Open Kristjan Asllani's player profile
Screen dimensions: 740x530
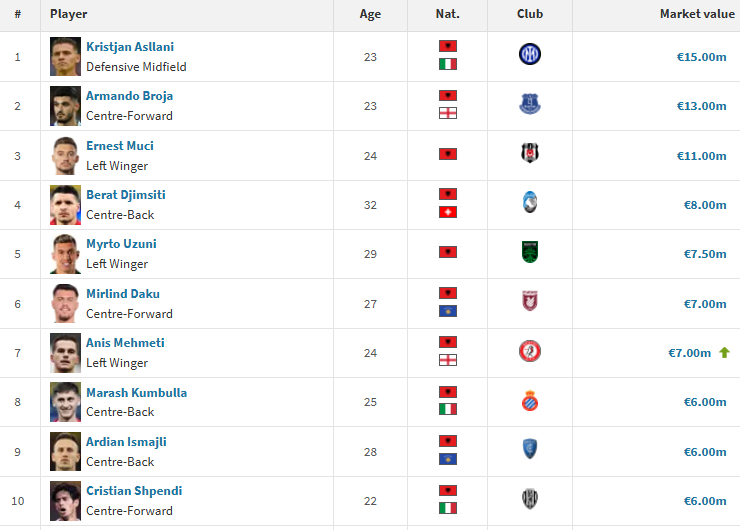coord(130,47)
